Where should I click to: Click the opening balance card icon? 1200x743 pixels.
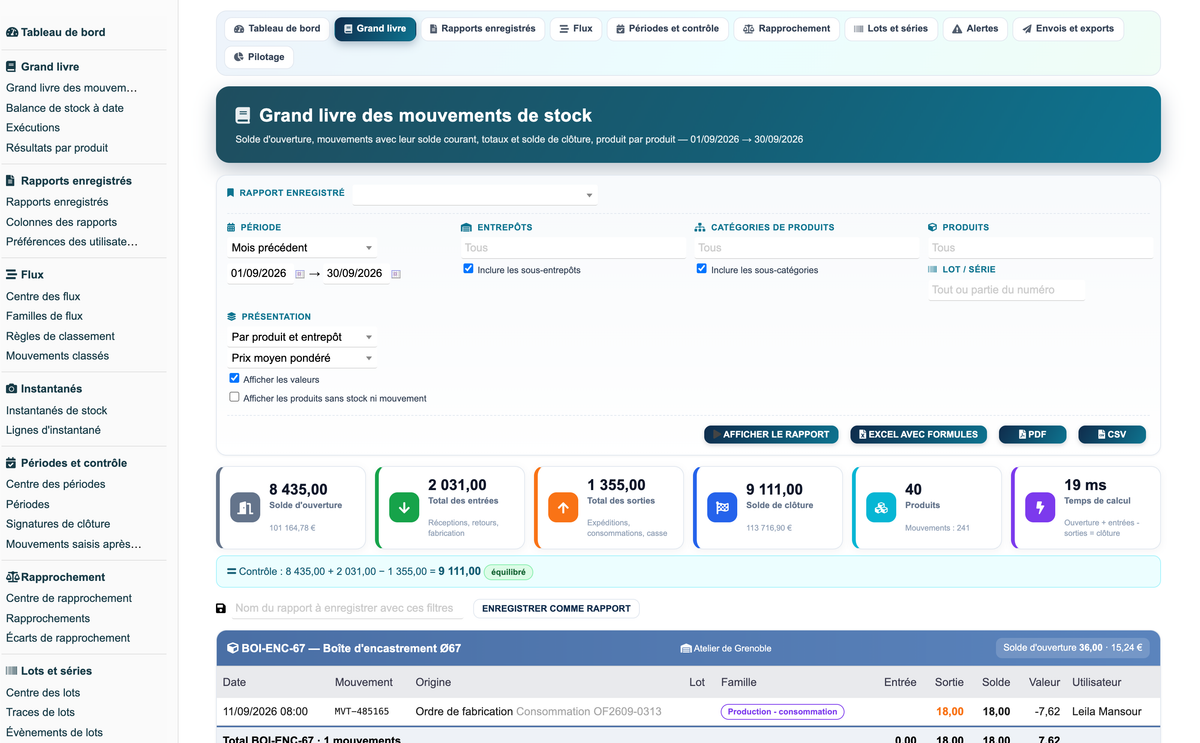point(245,507)
